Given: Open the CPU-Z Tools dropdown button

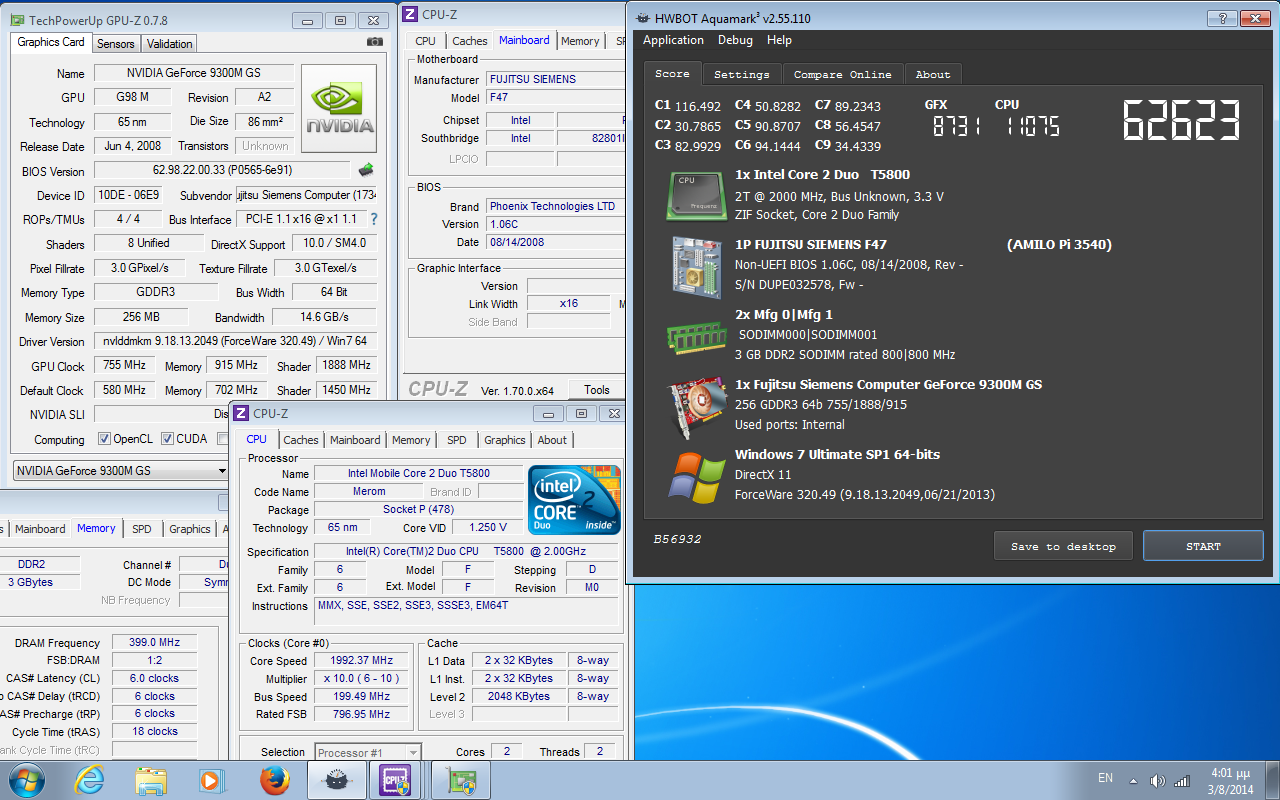Looking at the screenshot, I should pos(597,390).
